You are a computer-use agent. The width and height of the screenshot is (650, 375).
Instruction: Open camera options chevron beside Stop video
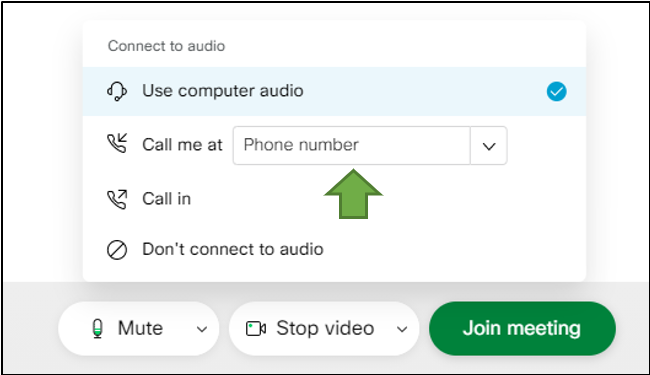coord(402,329)
